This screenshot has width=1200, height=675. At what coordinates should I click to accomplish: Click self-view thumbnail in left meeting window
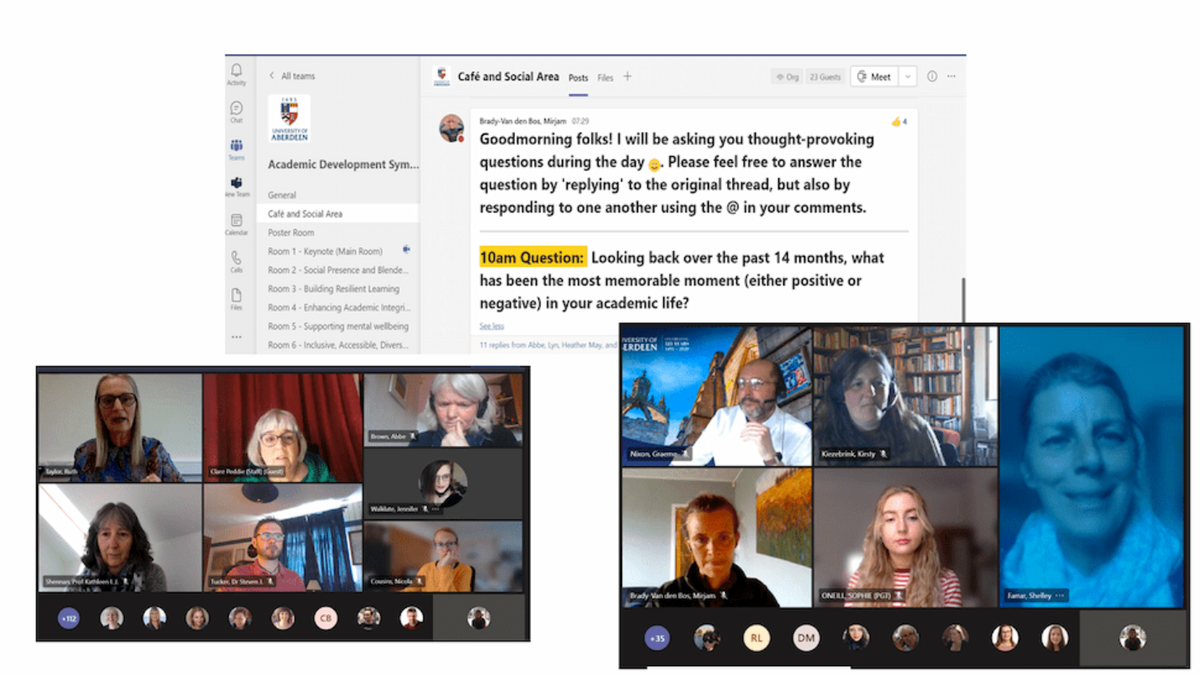click(x=480, y=617)
